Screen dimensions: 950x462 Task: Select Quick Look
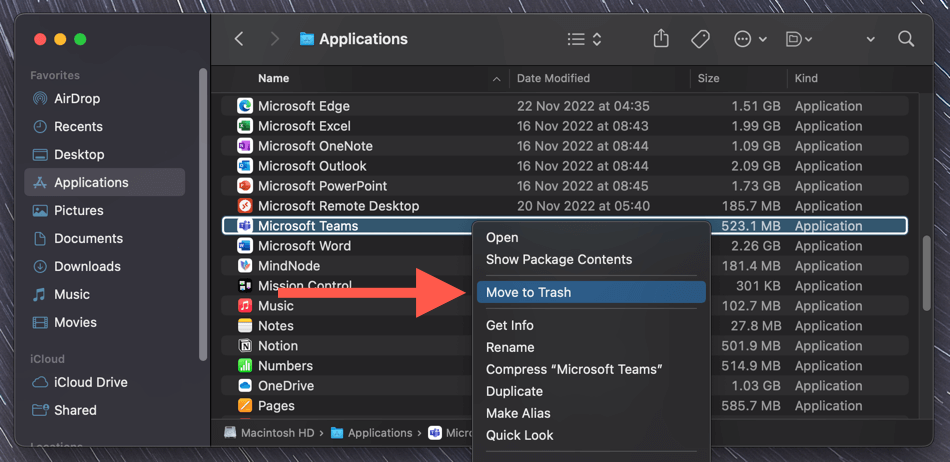point(520,435)
